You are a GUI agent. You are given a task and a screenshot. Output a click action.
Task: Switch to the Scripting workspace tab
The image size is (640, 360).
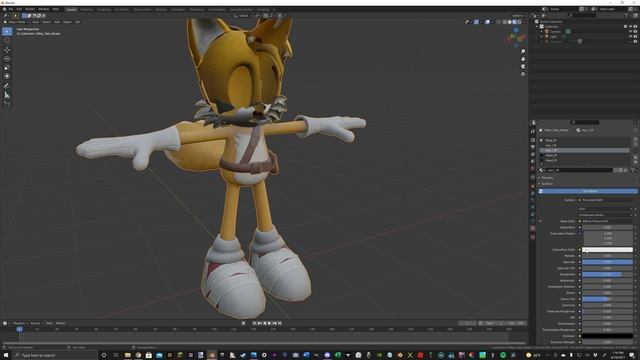[x=263, y=9]
